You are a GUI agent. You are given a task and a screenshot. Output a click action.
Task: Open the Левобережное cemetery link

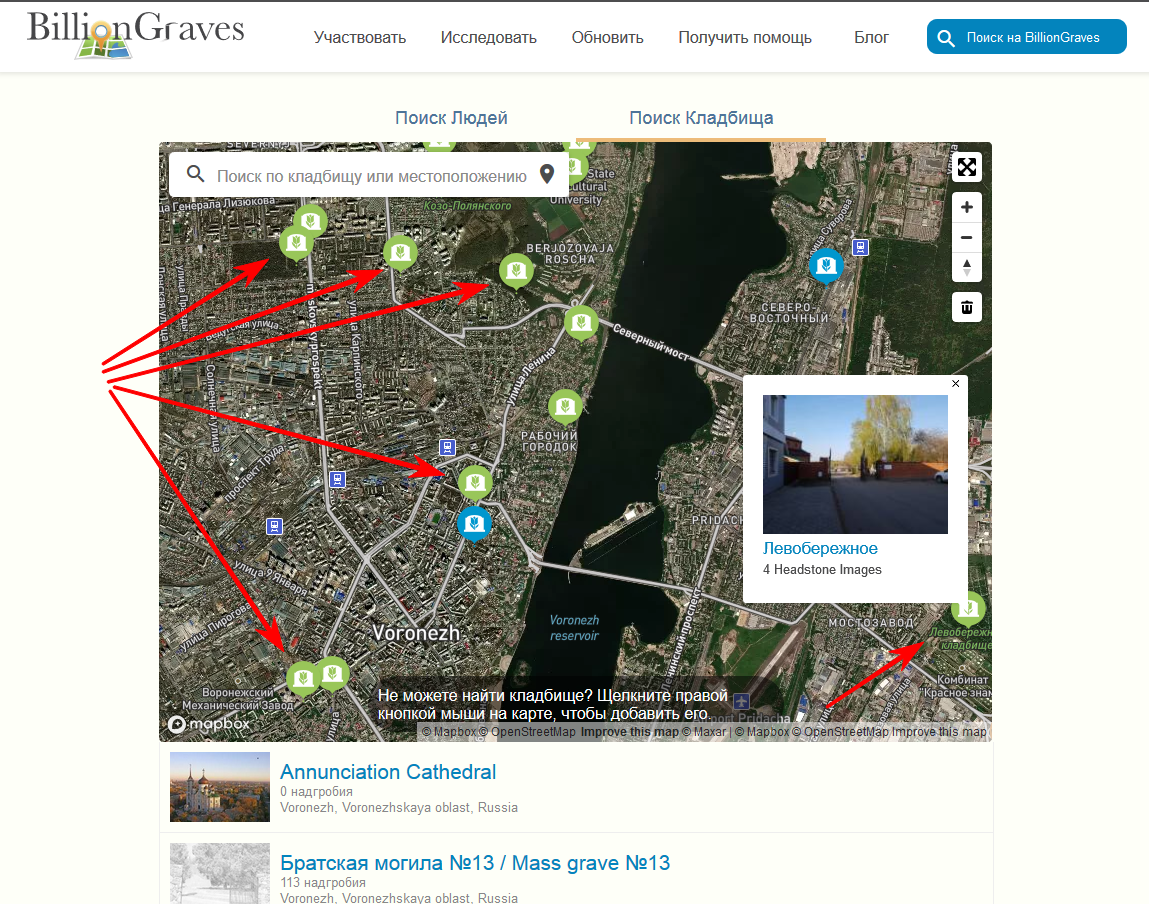pos(820,548)
